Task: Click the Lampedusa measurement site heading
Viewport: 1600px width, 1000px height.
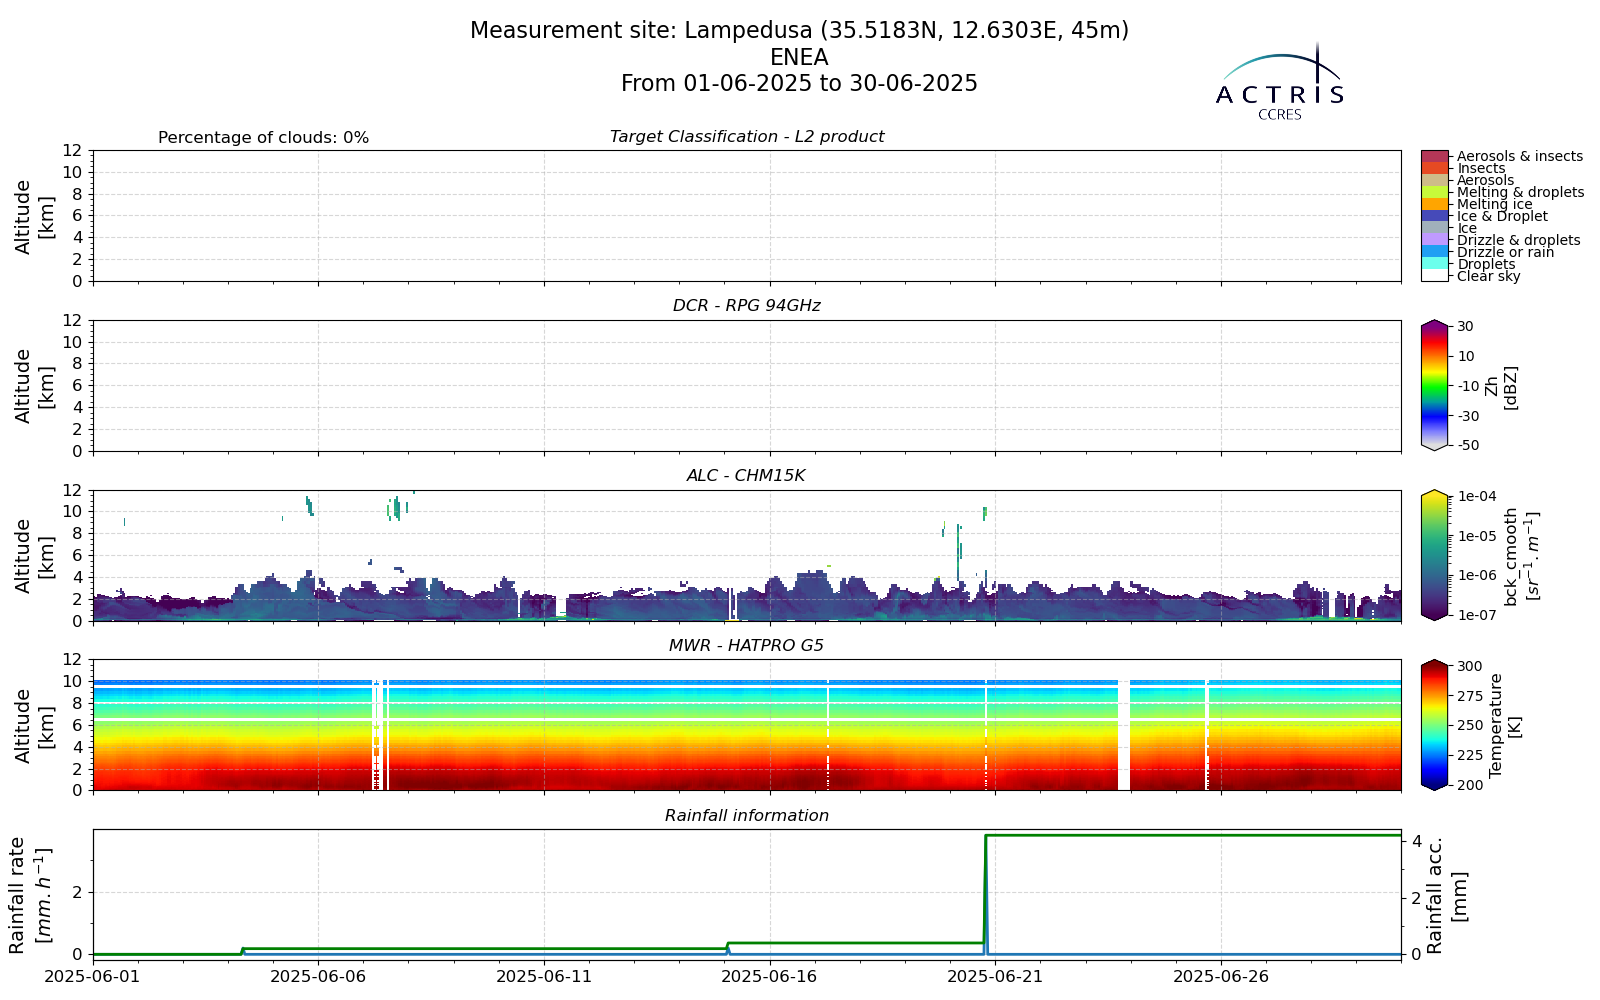Action: point(799,31)
